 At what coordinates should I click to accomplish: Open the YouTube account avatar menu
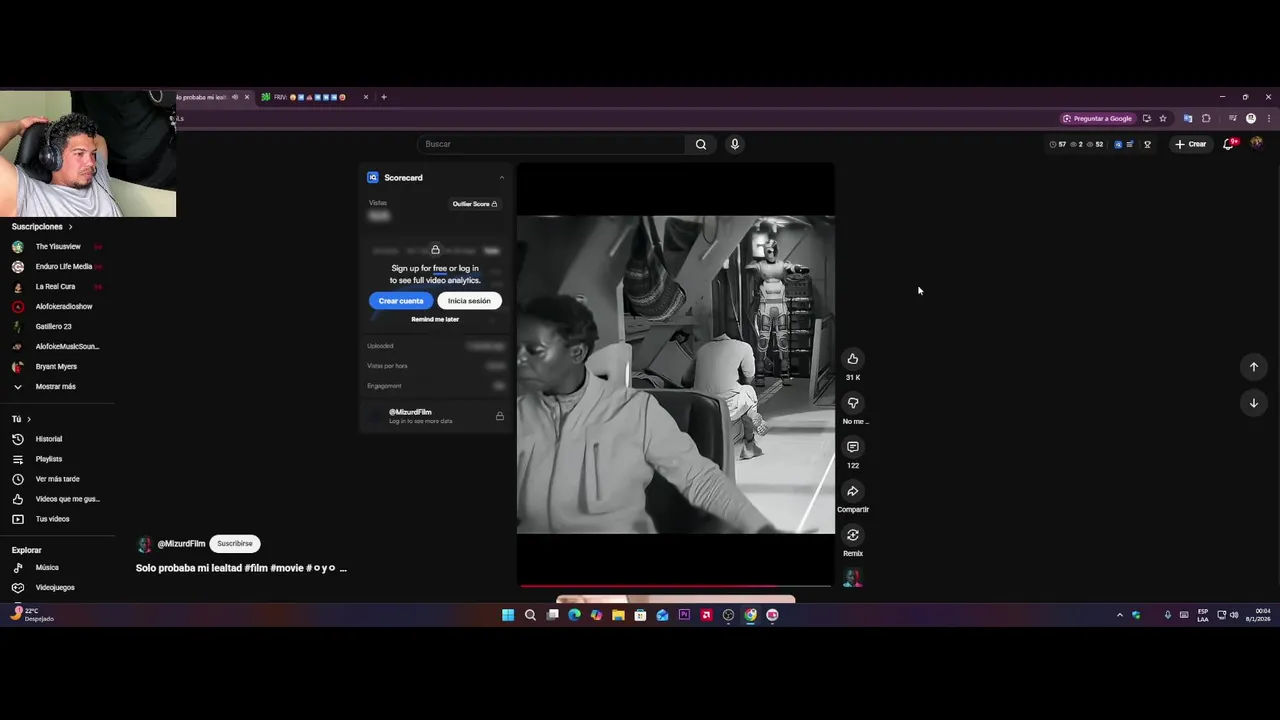tap(1257, 143)
